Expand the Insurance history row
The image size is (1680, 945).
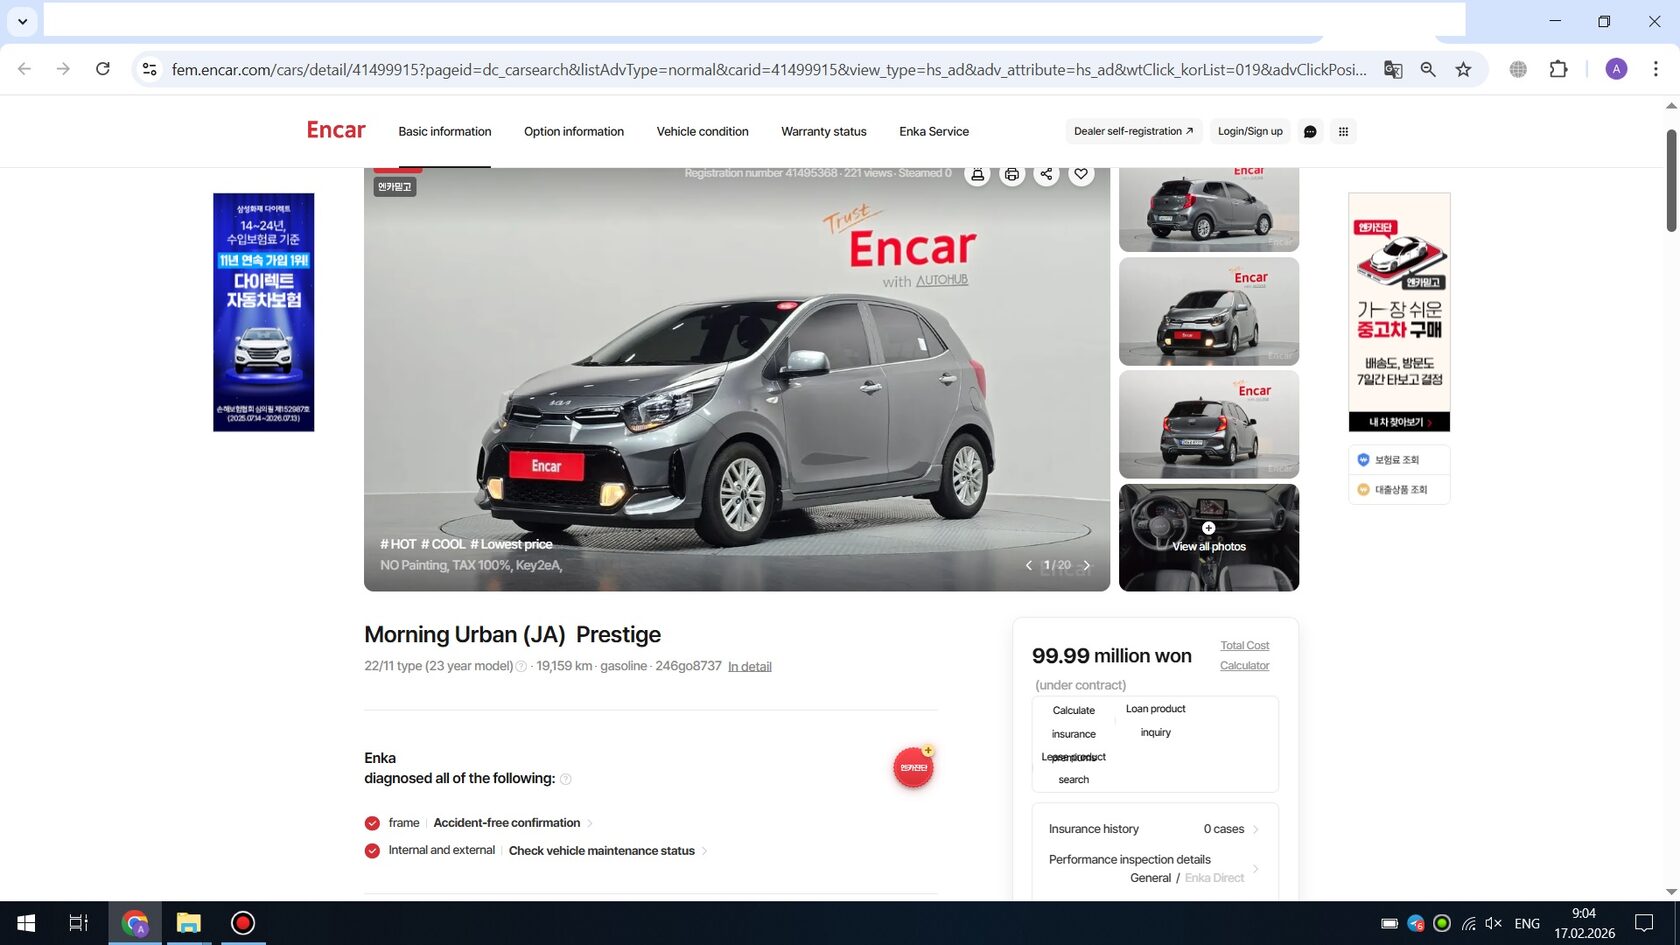tap(1155, 829)
